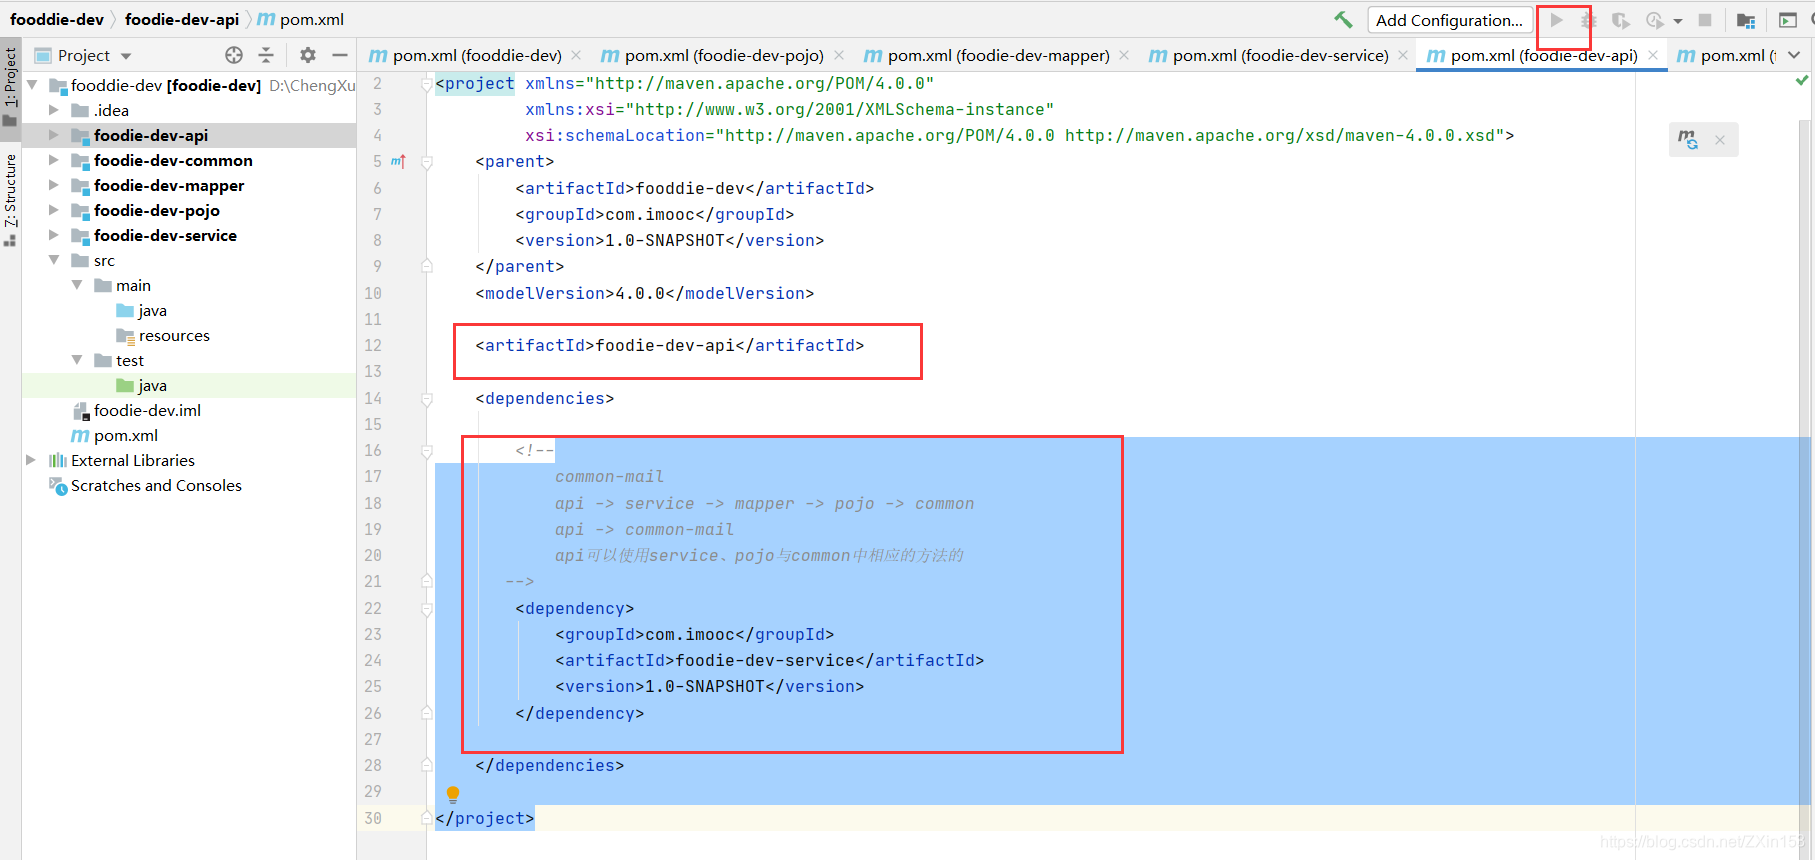1815x860 pixels.
Task: Close the pom.xml (foodie-dev-api) tab
Action: pos(1653,55)
